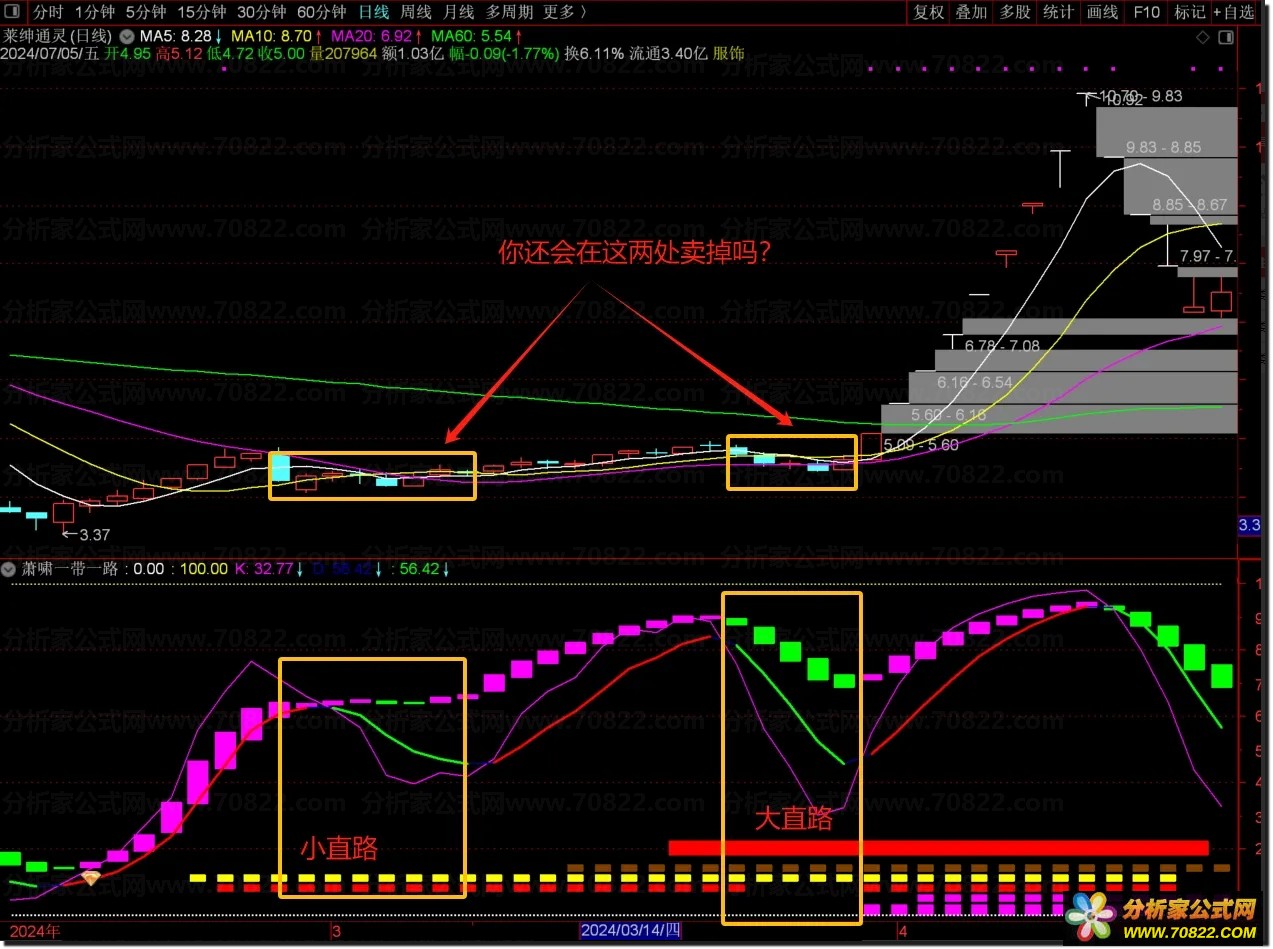Select the 1分钟 period tab
The height and width of the screenshot is (949, 1273).
click(95, 12)
